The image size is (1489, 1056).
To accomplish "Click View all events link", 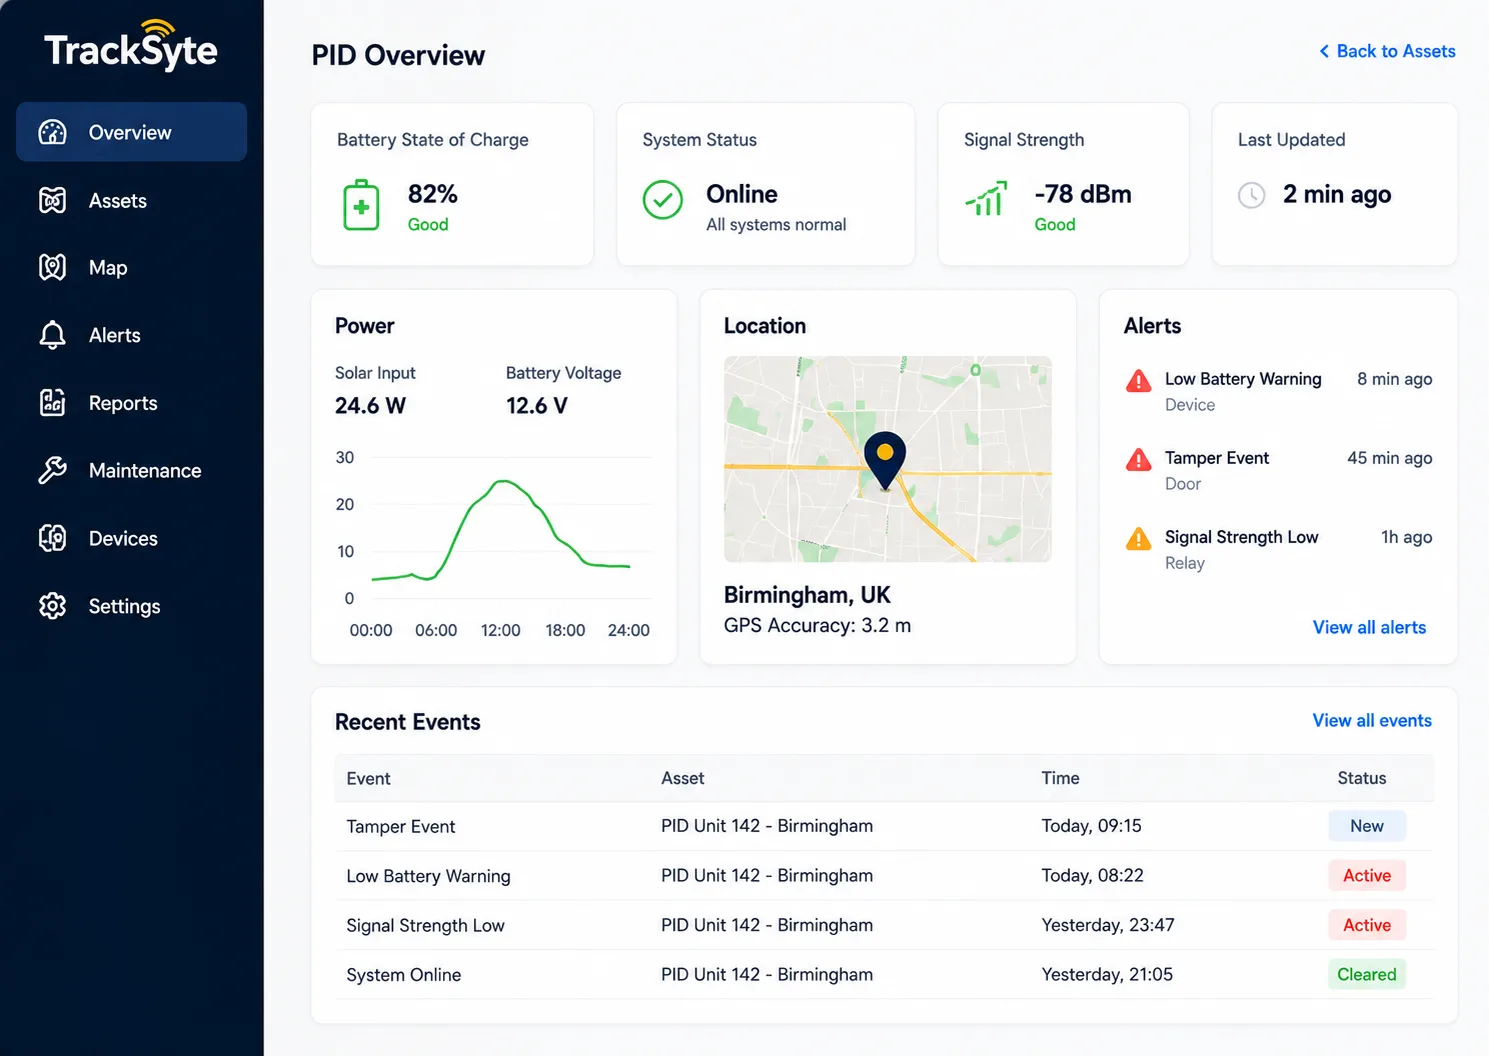I will 1372,720.
